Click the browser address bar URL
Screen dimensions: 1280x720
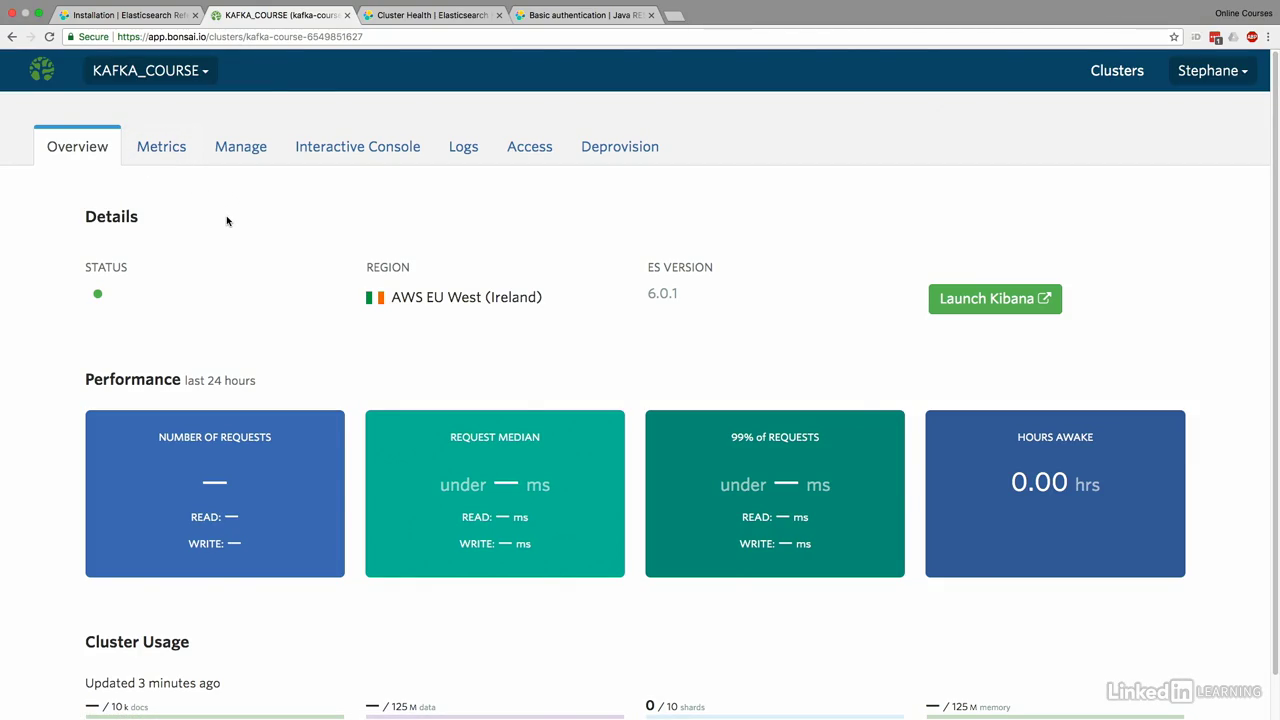click(240, 37)
